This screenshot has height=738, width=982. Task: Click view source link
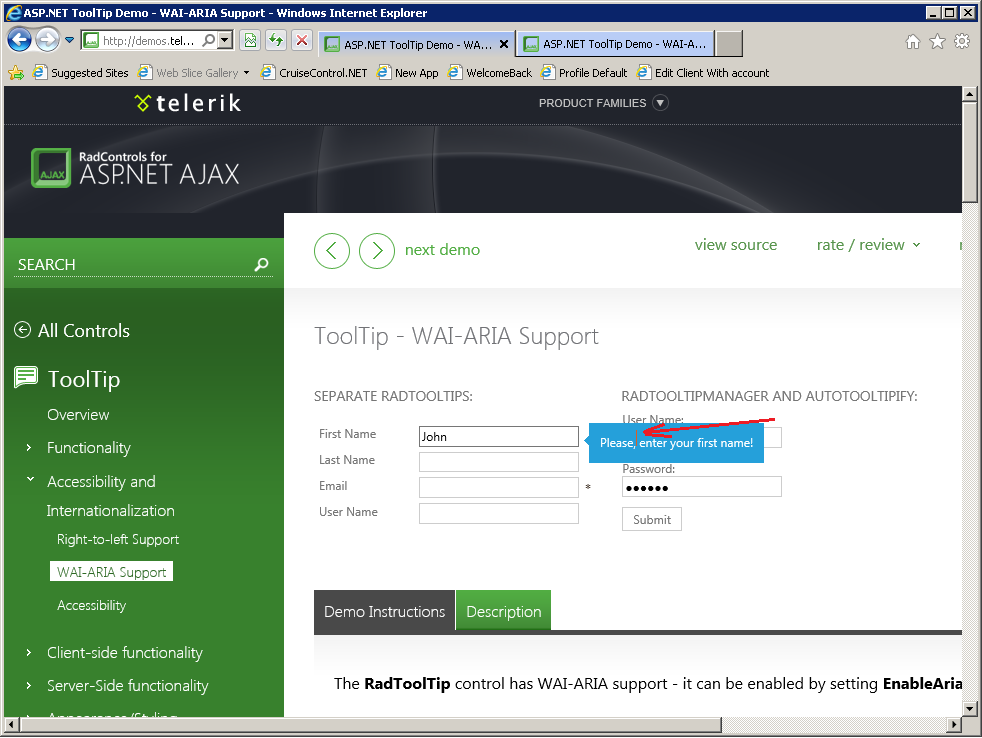point(736,245)
